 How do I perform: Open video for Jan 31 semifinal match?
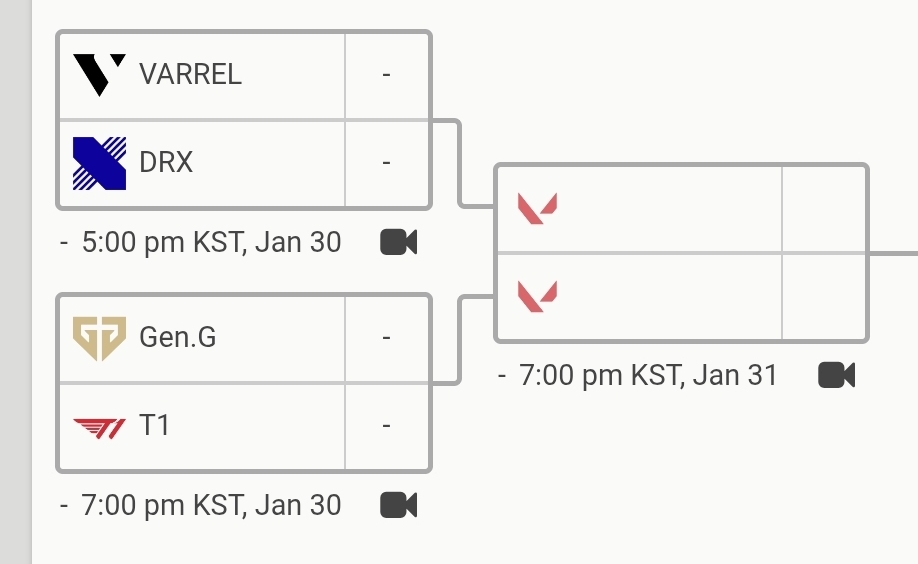[836, 375]
